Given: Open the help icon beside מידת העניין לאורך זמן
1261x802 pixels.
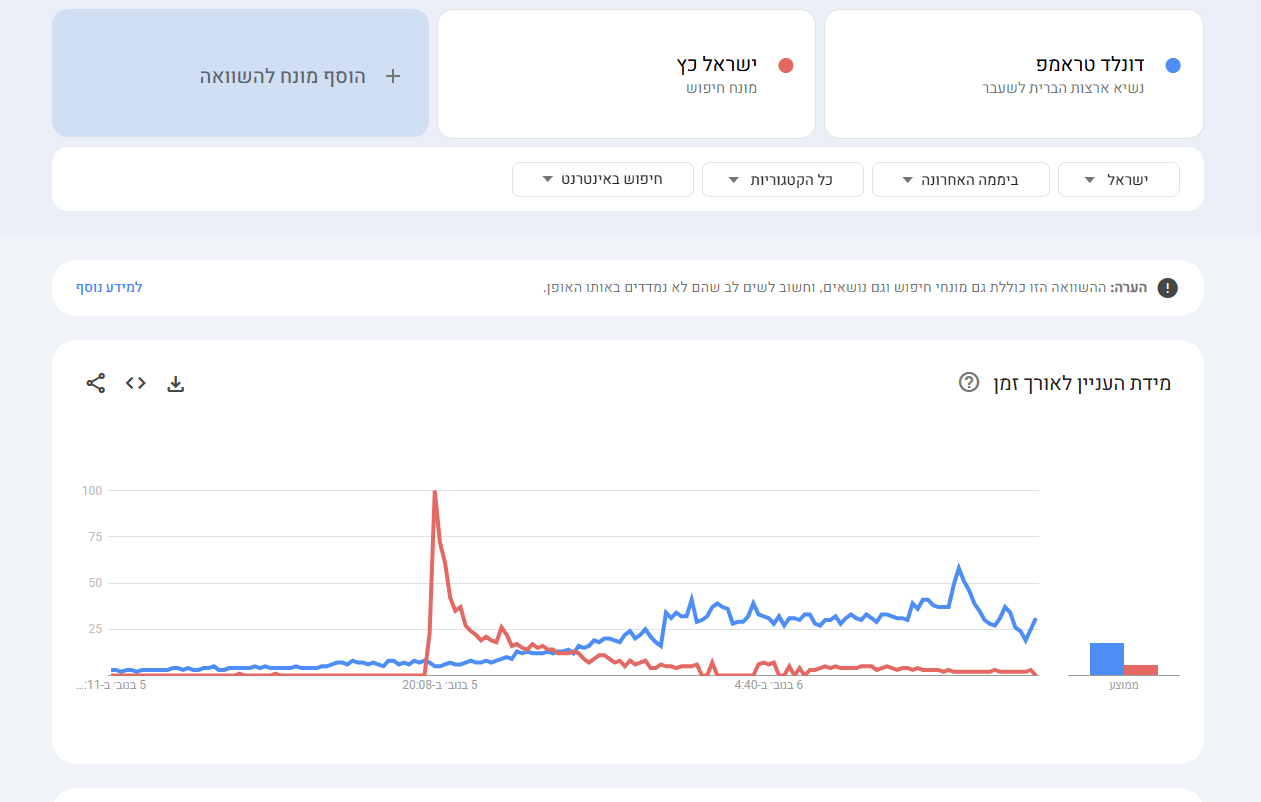Looking at the screenshot, I should (968, 383).
